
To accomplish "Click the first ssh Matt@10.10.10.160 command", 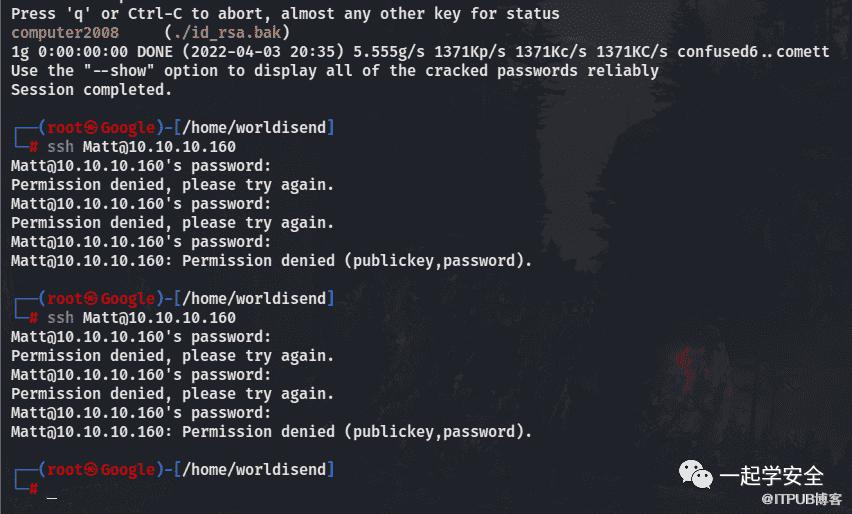I will (x=142, y=147).
